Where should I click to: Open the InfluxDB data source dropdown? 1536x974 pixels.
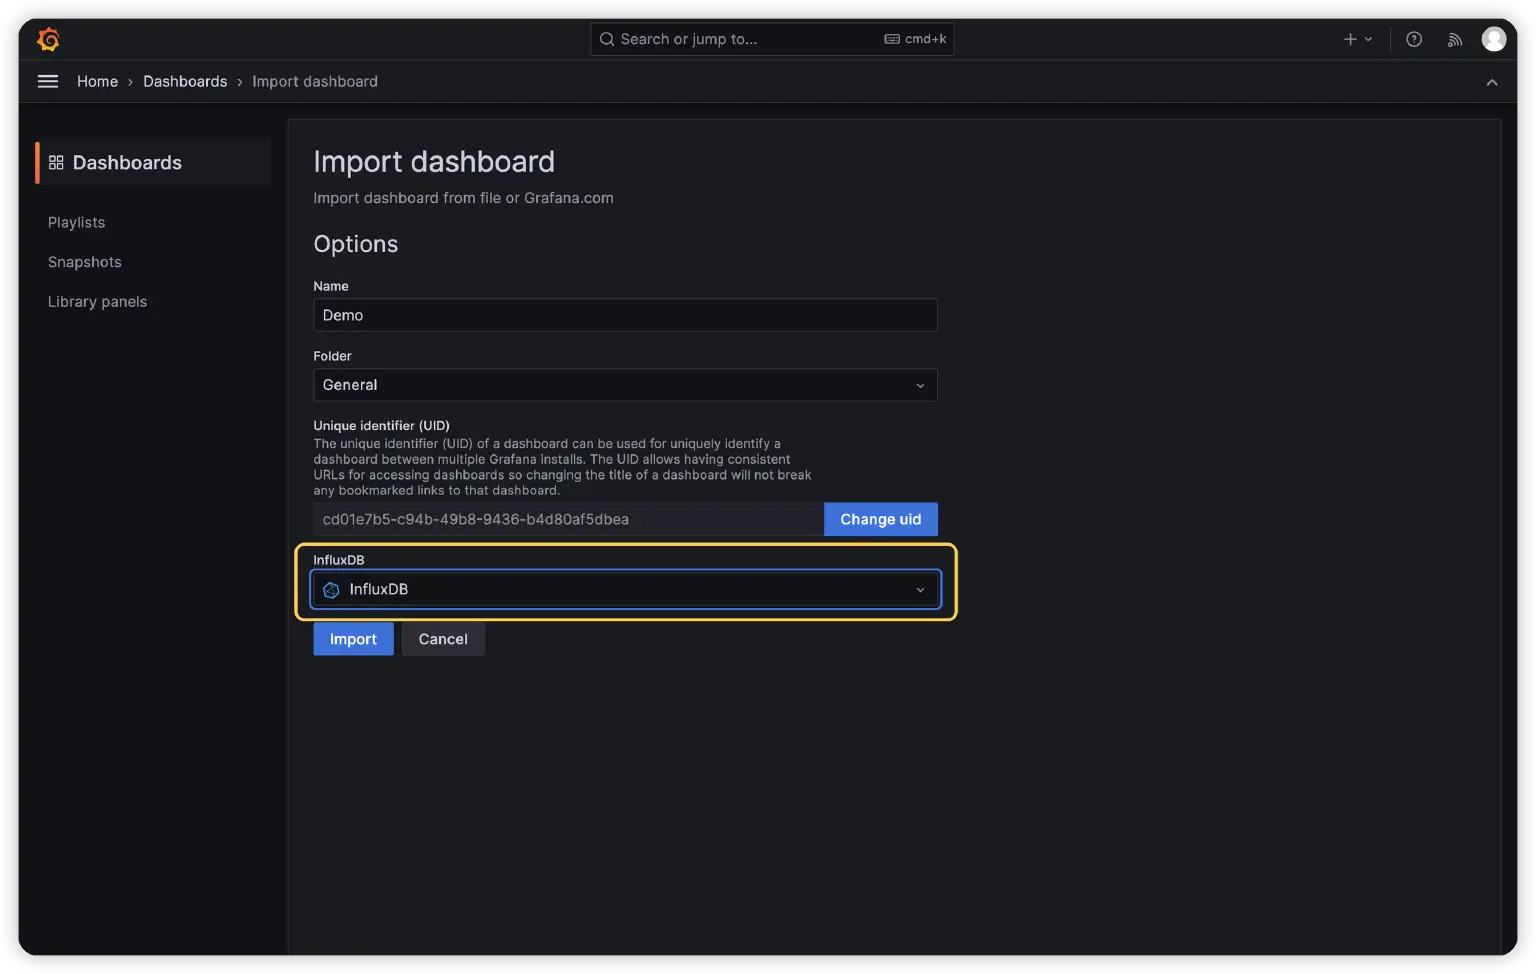point(625,589)
